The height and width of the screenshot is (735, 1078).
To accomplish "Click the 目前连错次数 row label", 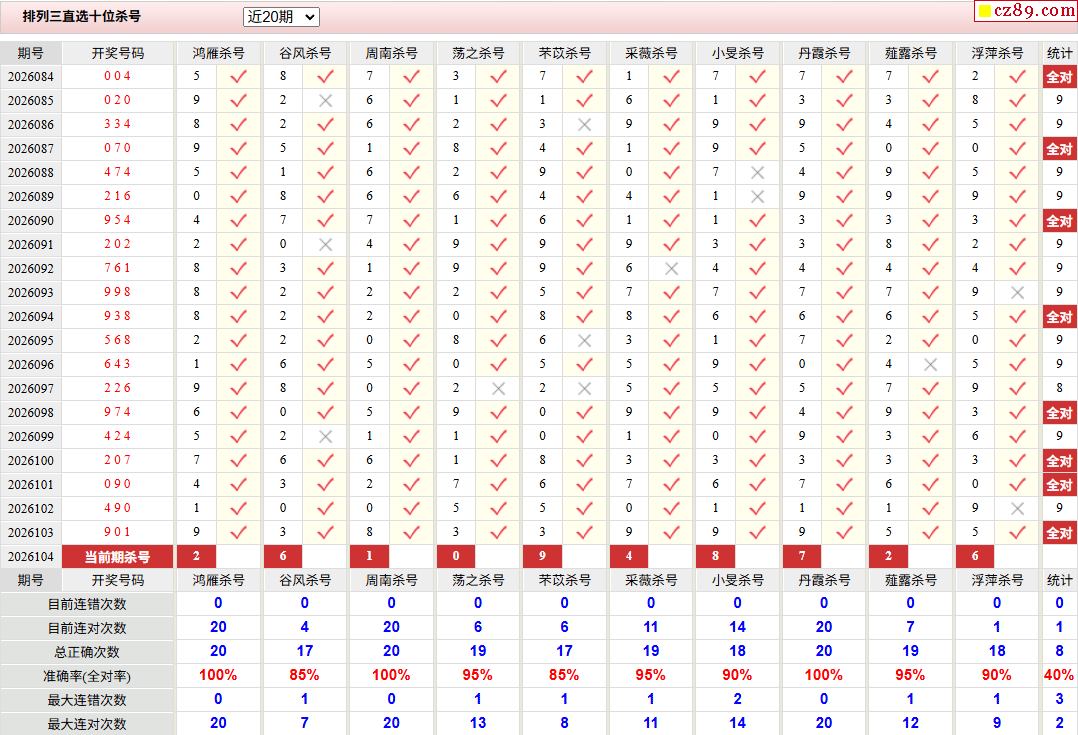I will click(87, 604).
